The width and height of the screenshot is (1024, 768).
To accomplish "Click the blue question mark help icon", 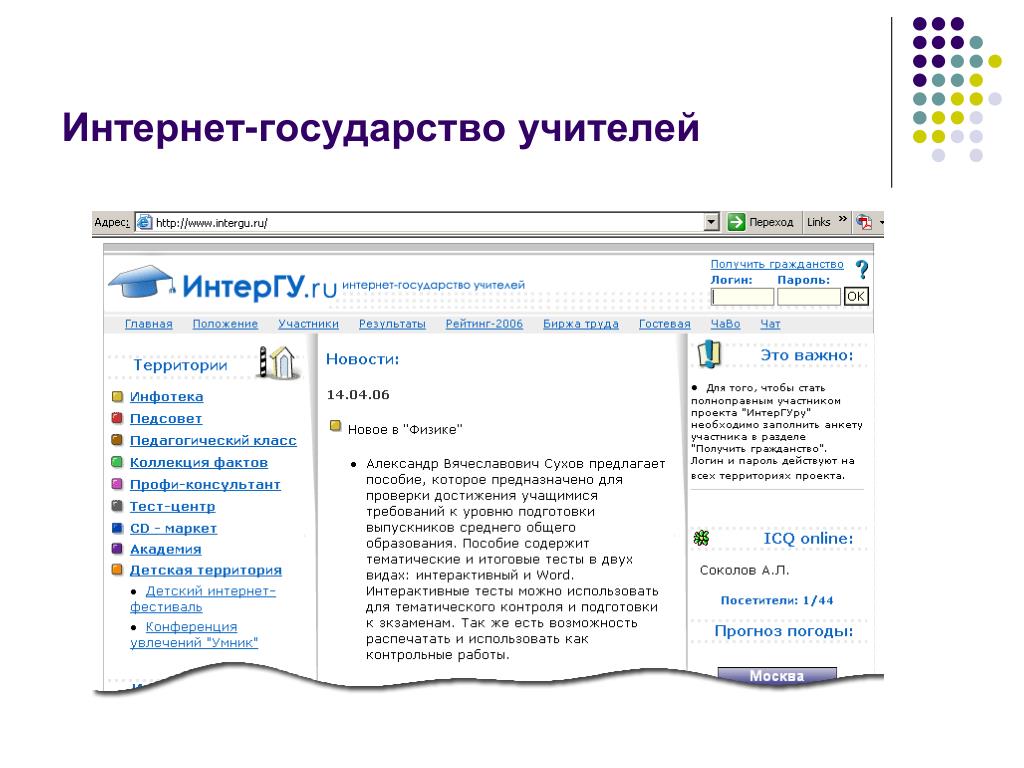I will pyautogui.click(x=862, y=270).
